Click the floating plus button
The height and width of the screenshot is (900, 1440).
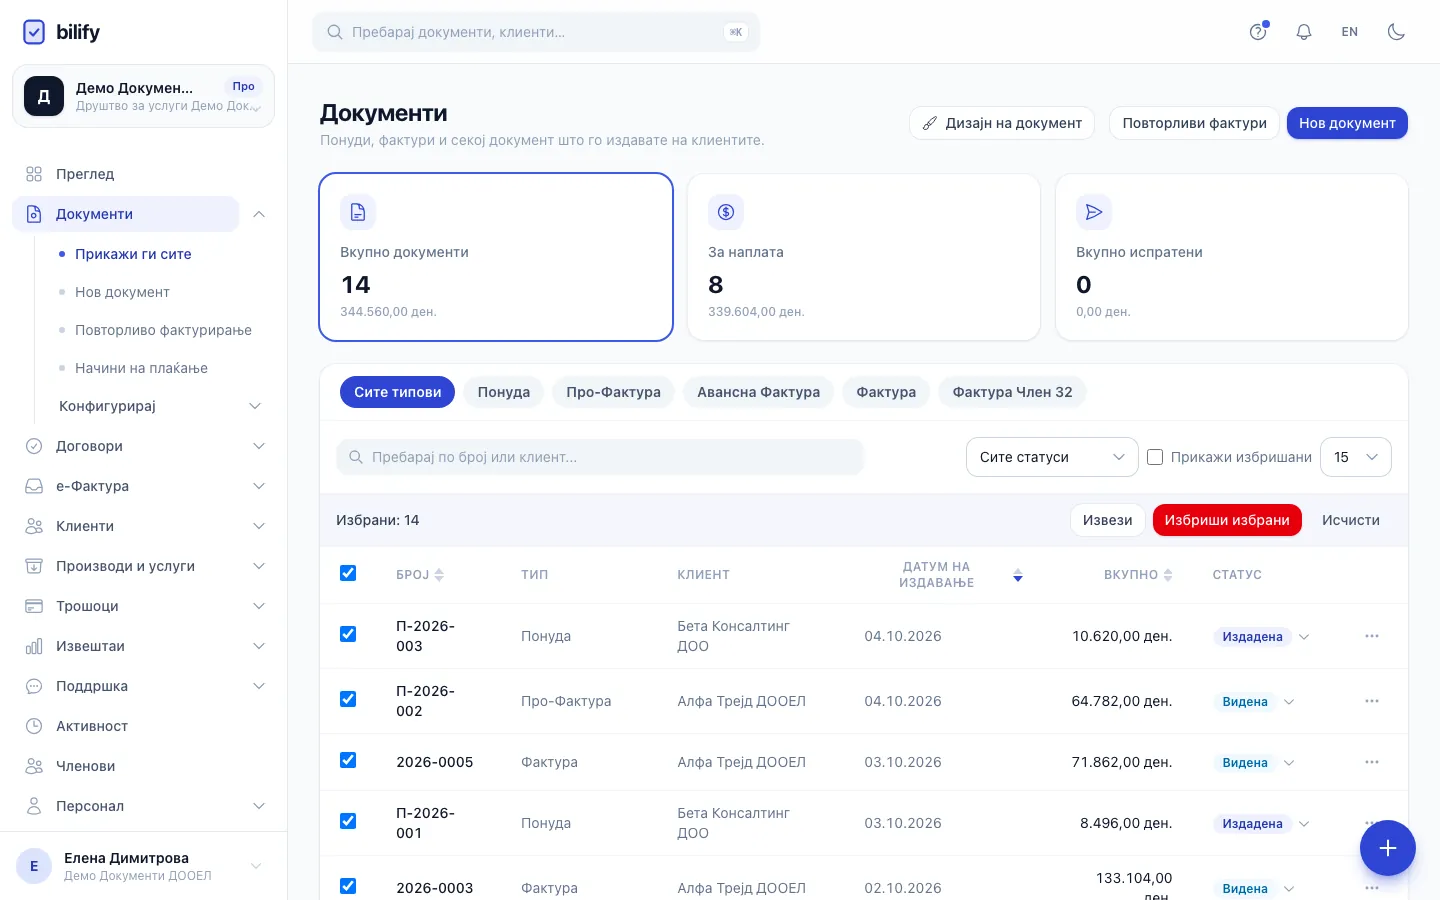[1387, 848]
